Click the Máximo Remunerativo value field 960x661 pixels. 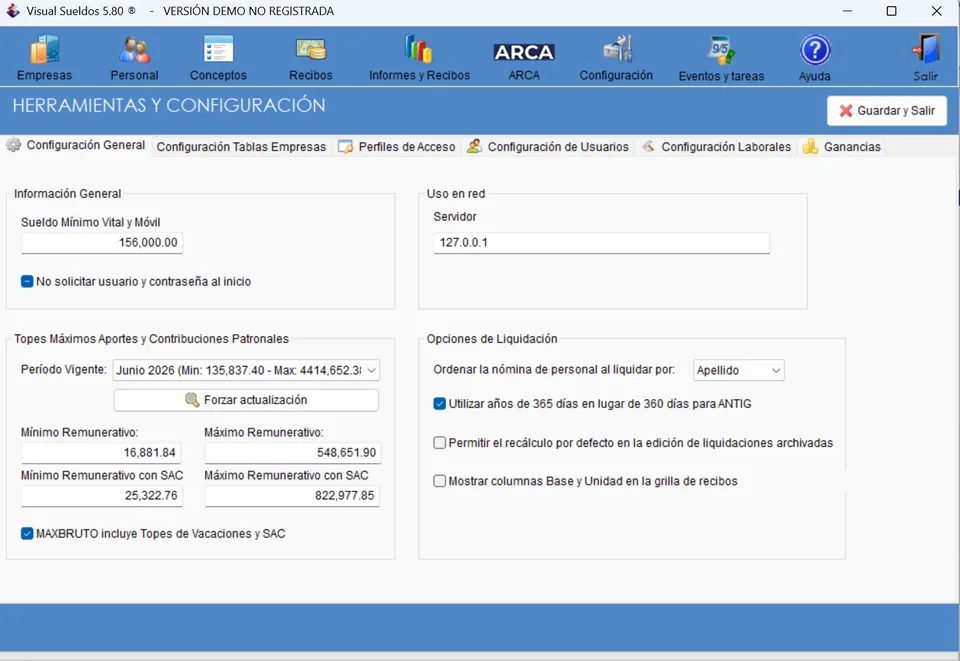(x=293, y=452)
